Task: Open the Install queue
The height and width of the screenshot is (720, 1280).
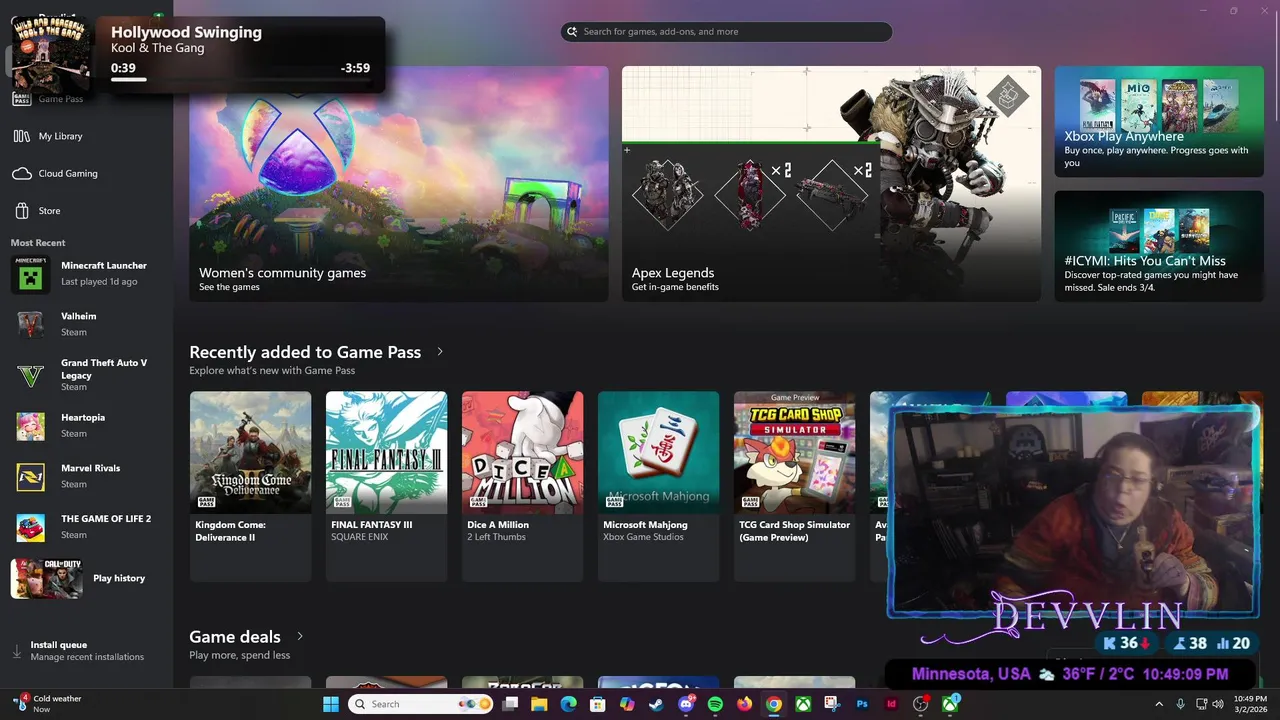Action: coord(85,651)
